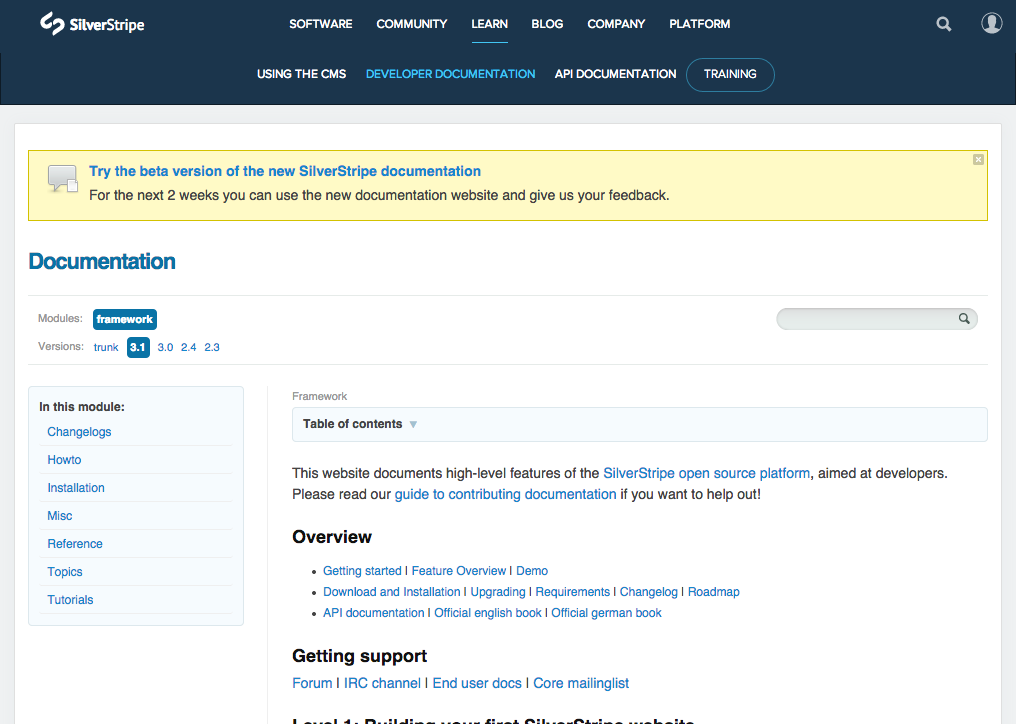Open Official german book link
The height and width of the screenshot is (724, 1016).
606,613
